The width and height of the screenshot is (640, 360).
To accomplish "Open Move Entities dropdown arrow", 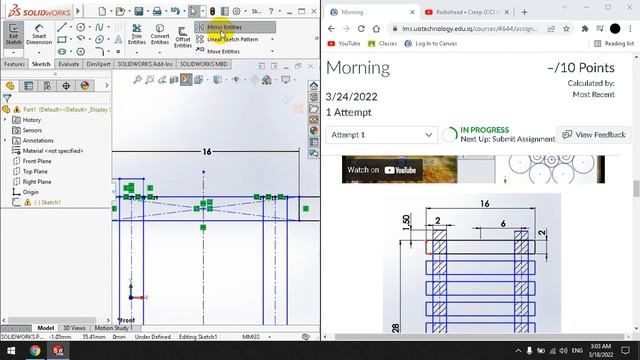I will click(272, 51).
